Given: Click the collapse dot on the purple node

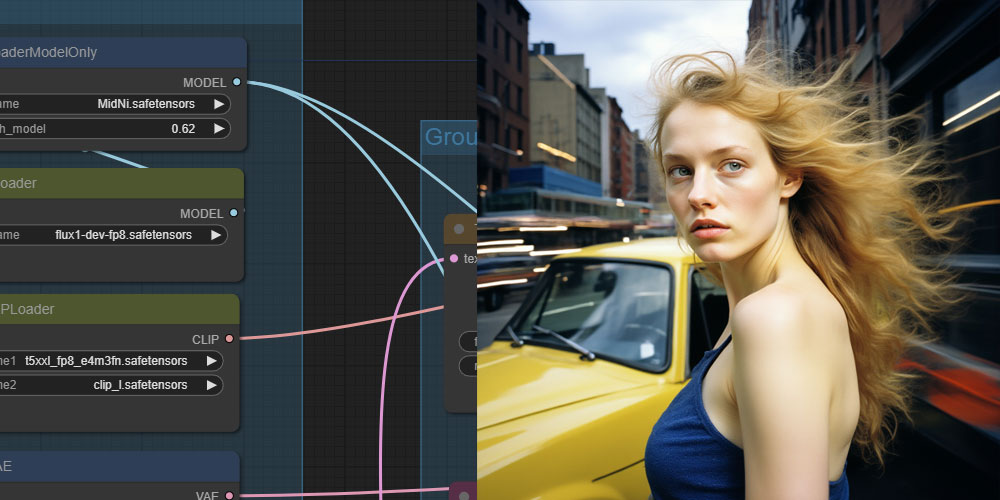Looking at the screenshot, I should 464,496.
